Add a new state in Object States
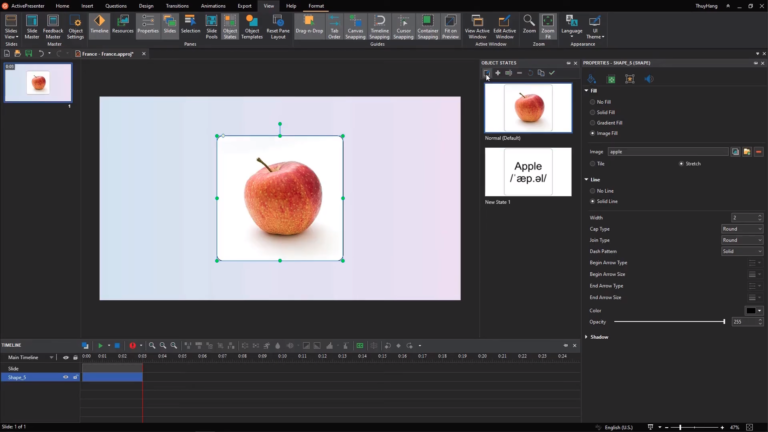The height and width of the screenshot is (432, 768). pos(498,73)
